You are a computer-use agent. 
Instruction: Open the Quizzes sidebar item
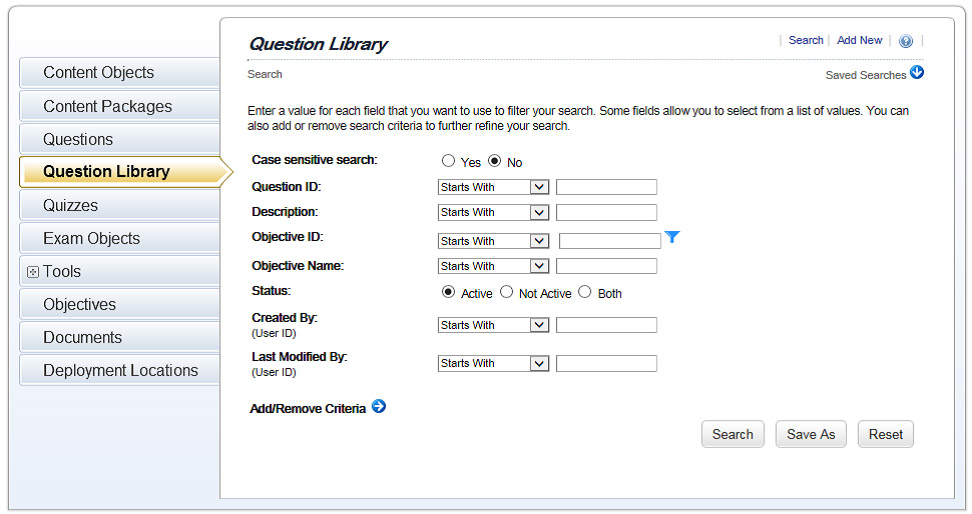[70, 205]
